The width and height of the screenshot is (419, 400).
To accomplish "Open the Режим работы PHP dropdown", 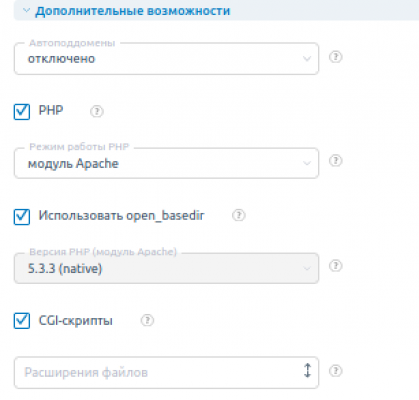I will tap(166, 163).
